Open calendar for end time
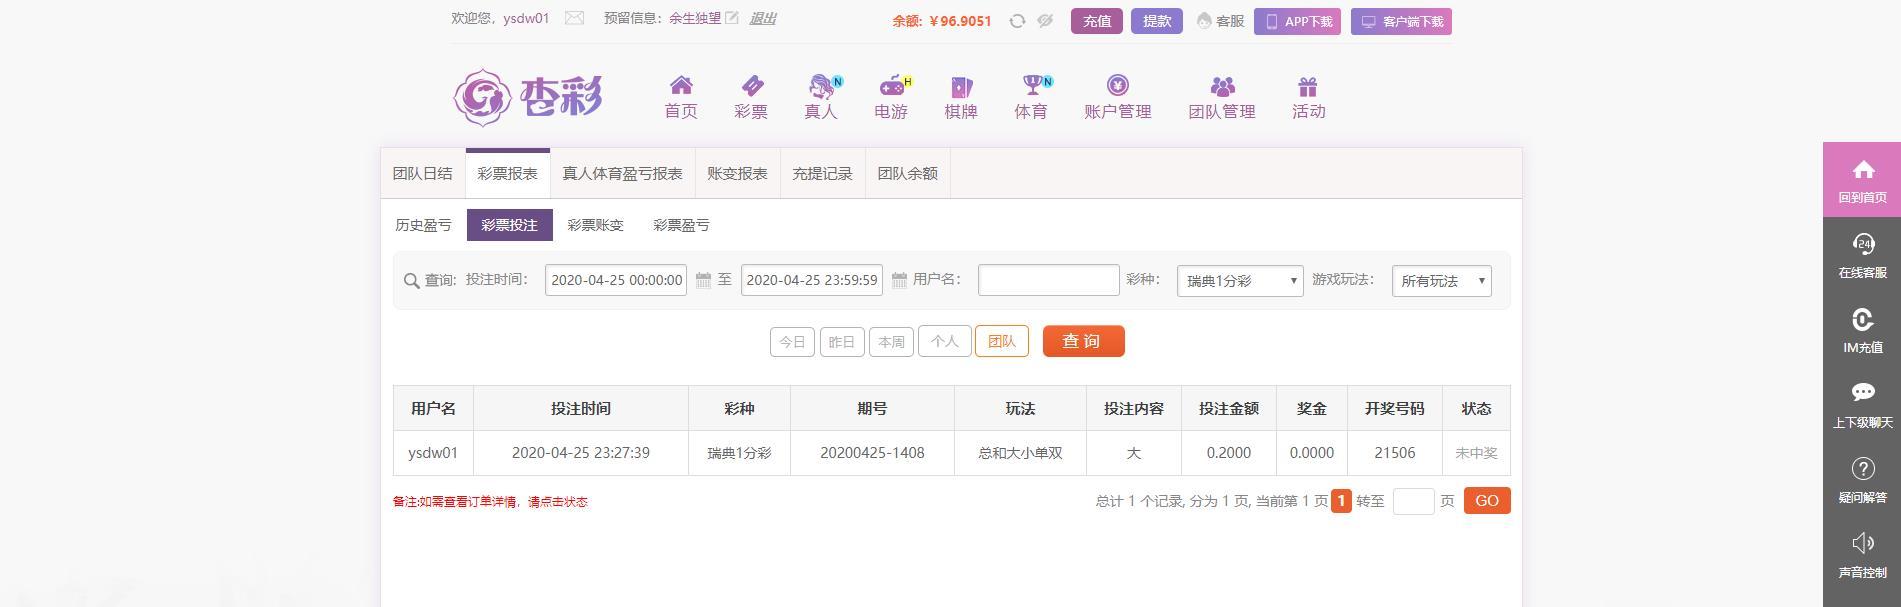Viewport: 1901px width, 607px height. (899, 280)
